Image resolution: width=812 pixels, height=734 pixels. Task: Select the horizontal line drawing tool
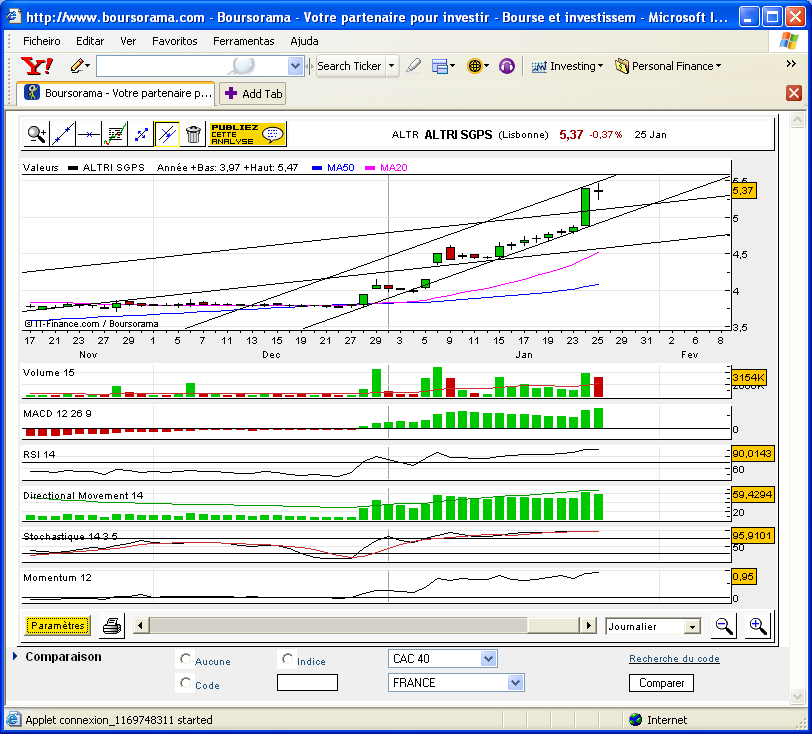[x=89, y=135]
